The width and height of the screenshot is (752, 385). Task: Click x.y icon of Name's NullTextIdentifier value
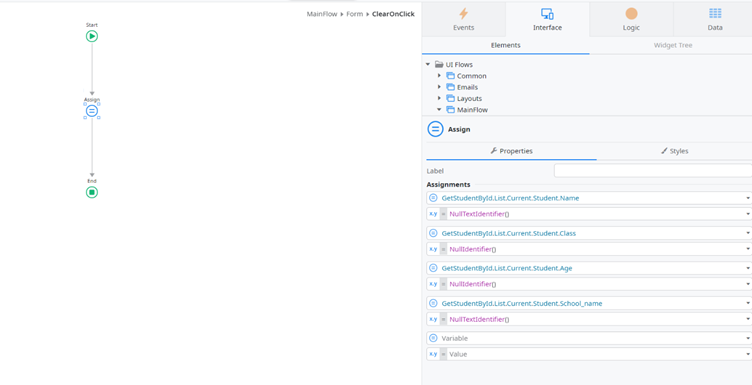(x=433, y=214)
